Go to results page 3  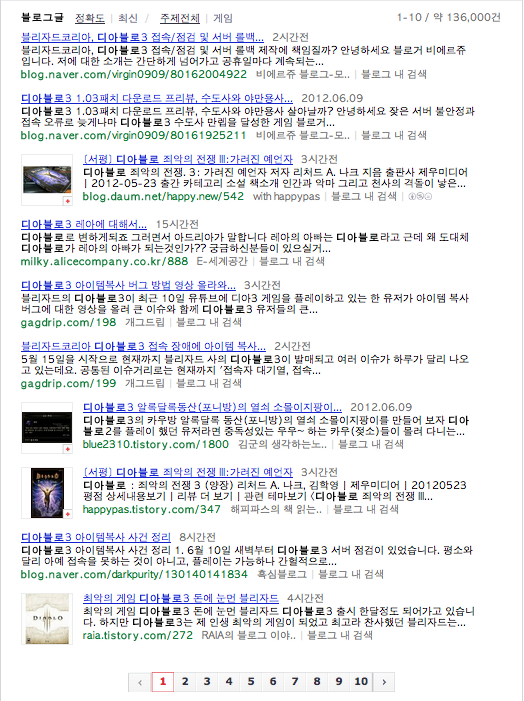pyautogui.click(x=207, y=682)
